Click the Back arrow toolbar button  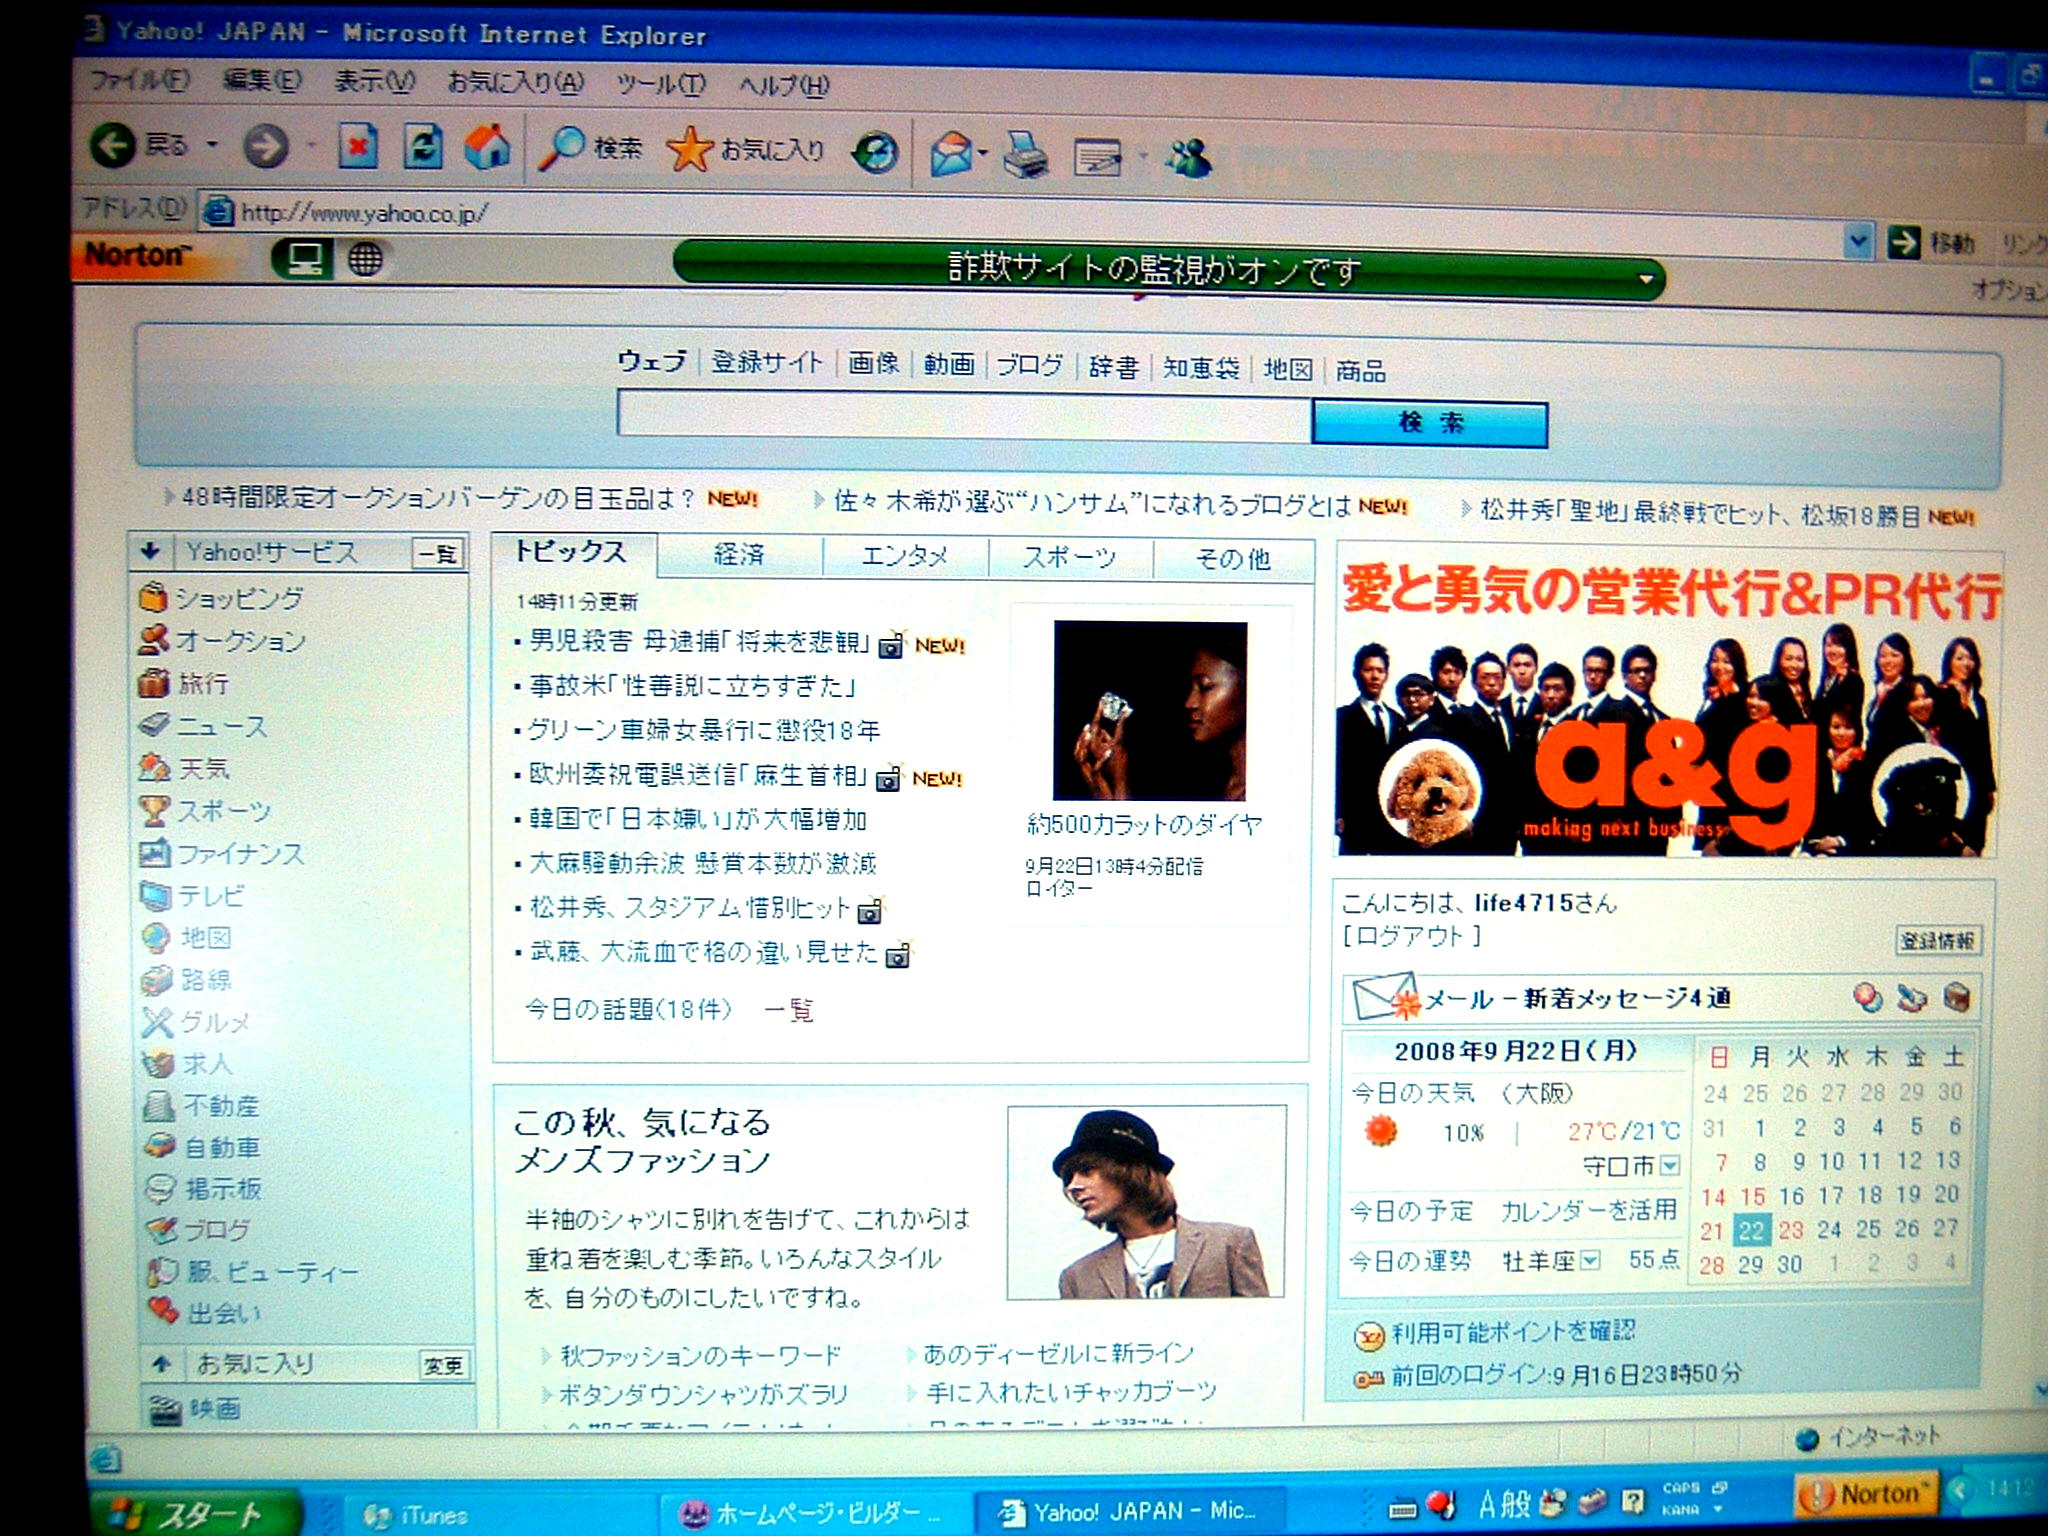coord(113,146)
